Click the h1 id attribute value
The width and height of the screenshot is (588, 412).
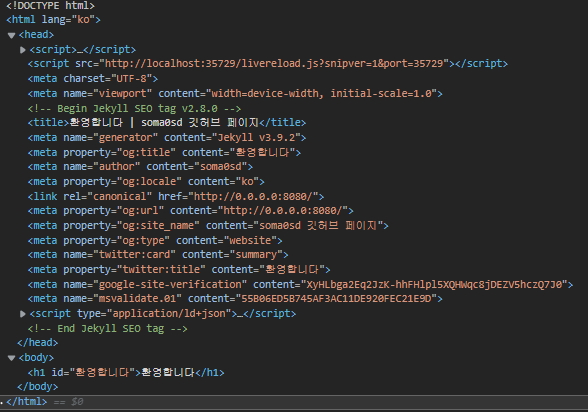[x=102, y=372]
